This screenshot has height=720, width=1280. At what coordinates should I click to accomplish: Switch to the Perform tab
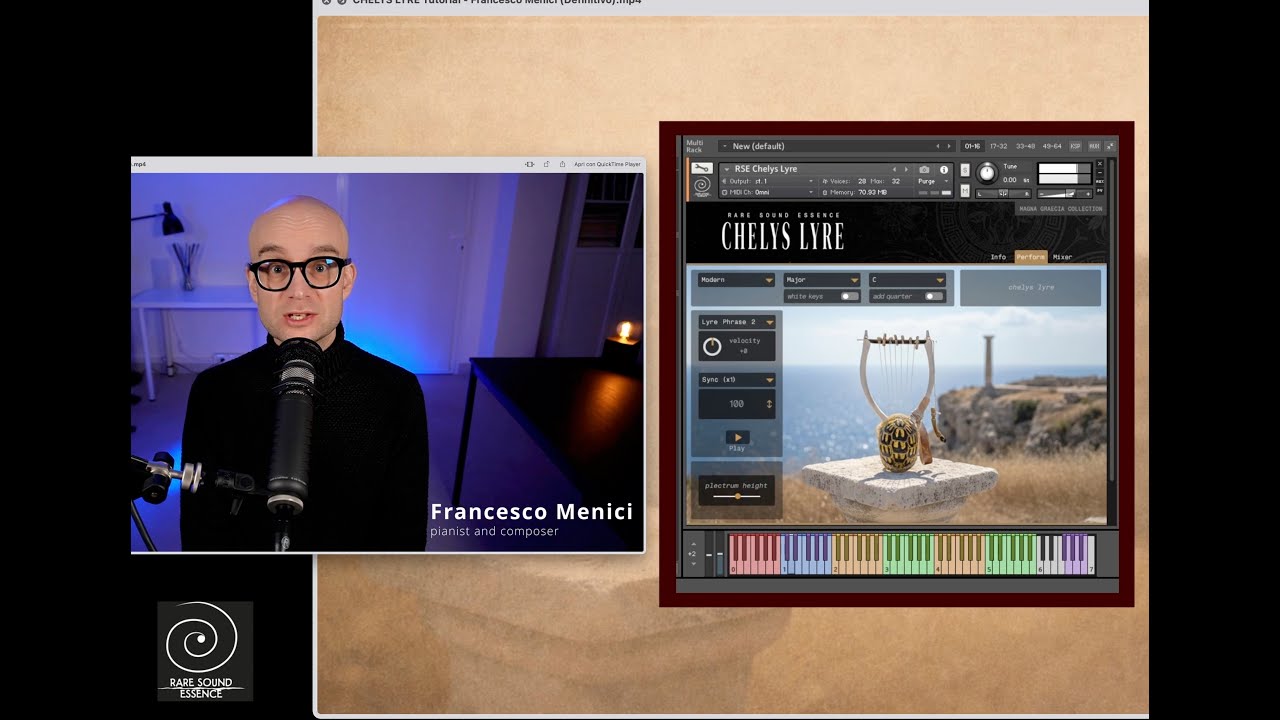pos(1030,257)
